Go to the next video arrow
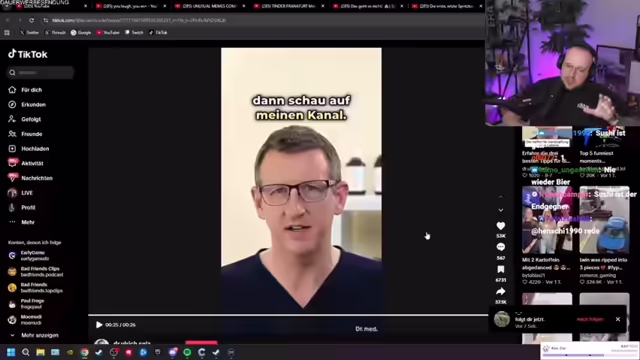This screenshot has height=360, width=640. pos(501,210)
